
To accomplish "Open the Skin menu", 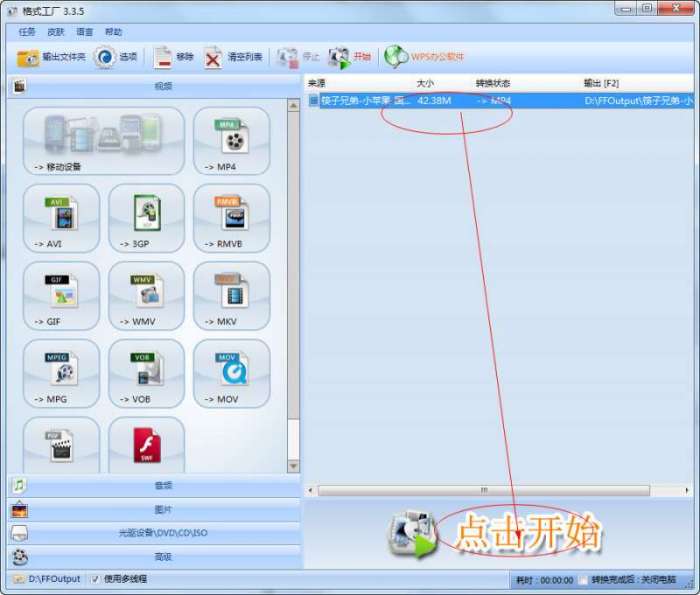I will (x=56, y=32).
